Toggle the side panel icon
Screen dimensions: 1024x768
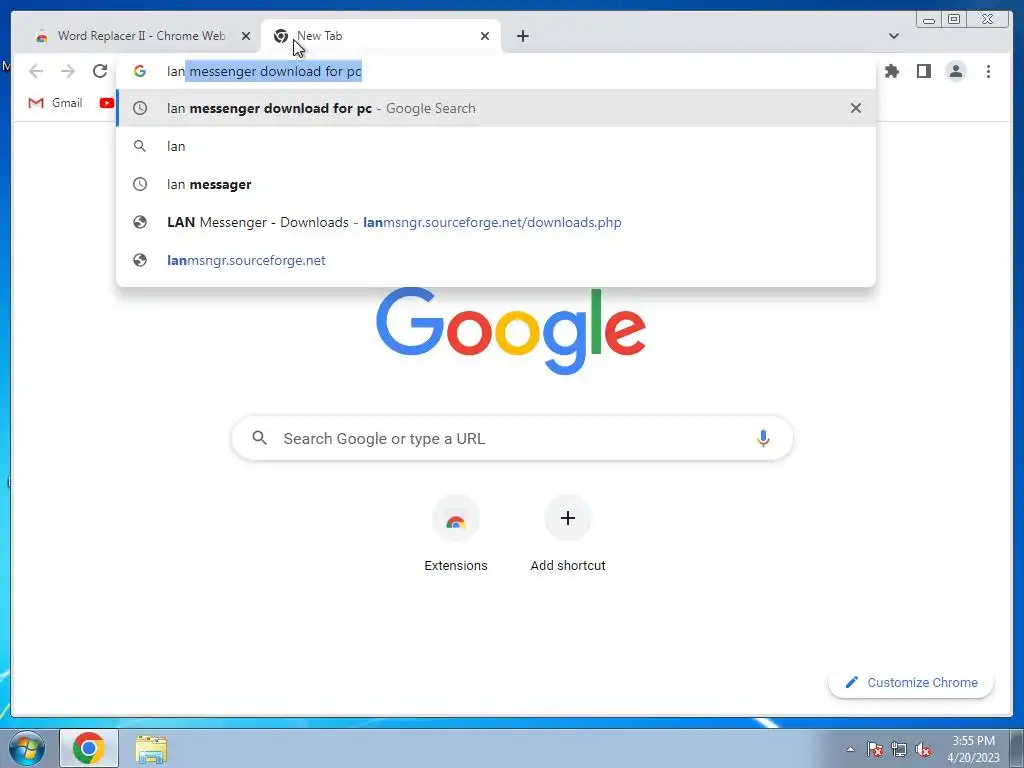click(923, 71)
